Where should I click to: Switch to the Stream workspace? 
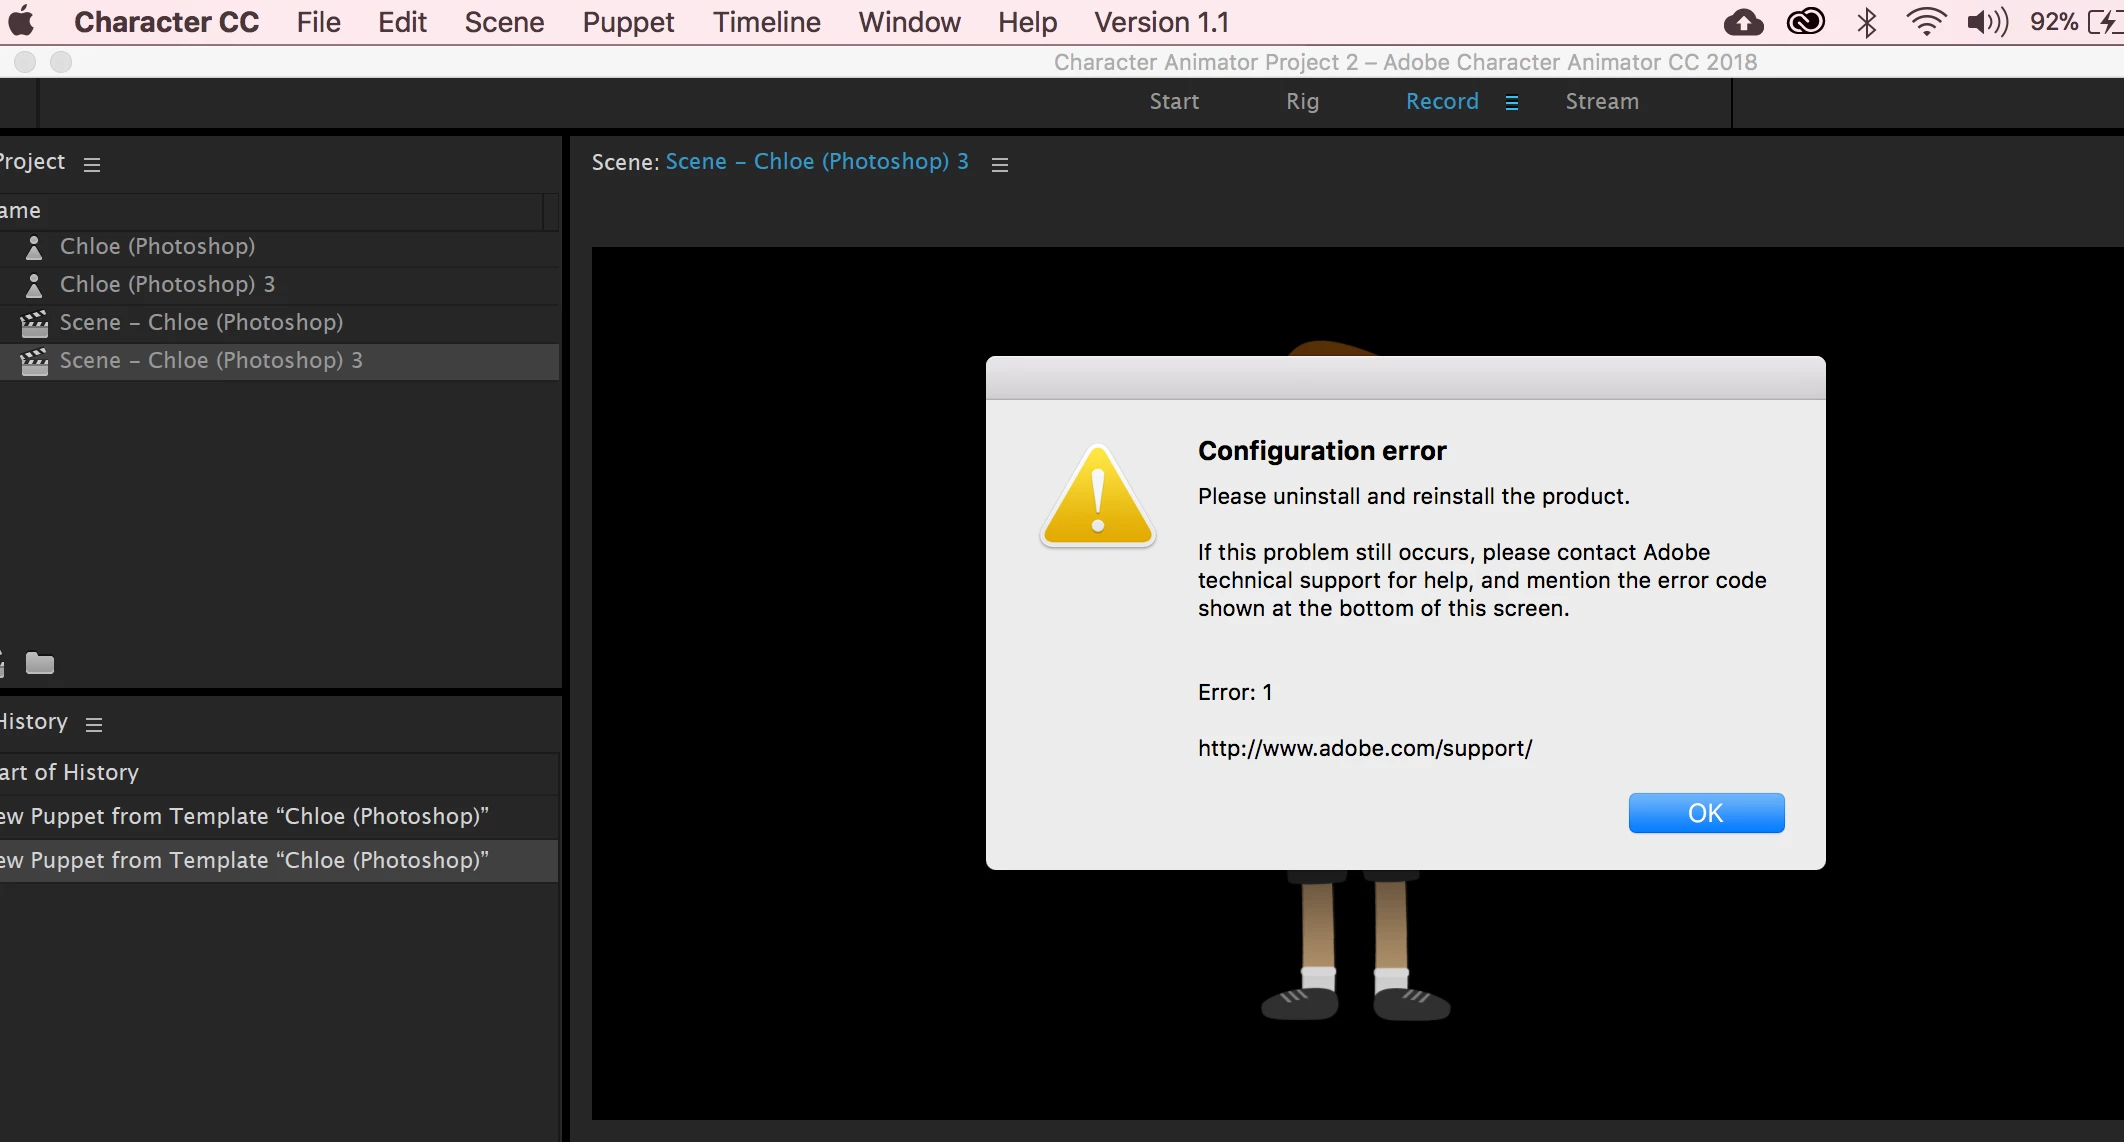click(x=1602, y=101)
